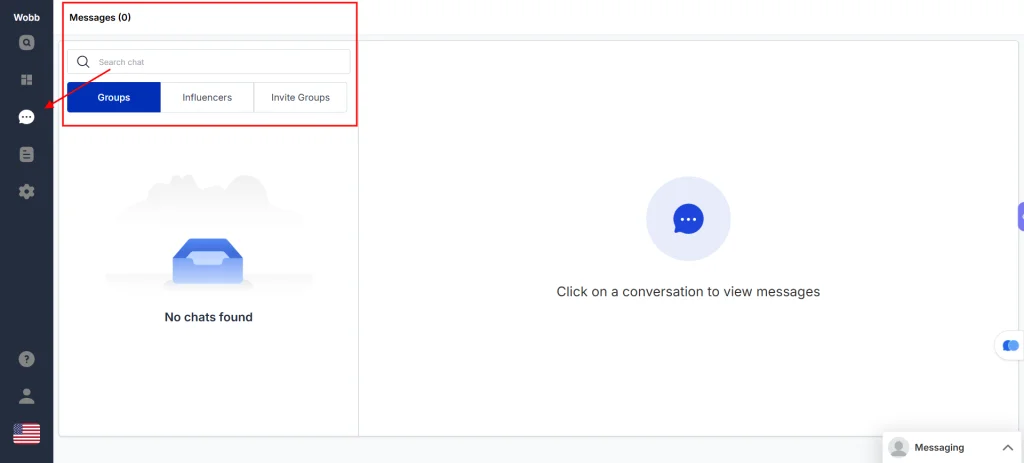
Task: Click the help question mark icon
Action: [x=26, y=359]
